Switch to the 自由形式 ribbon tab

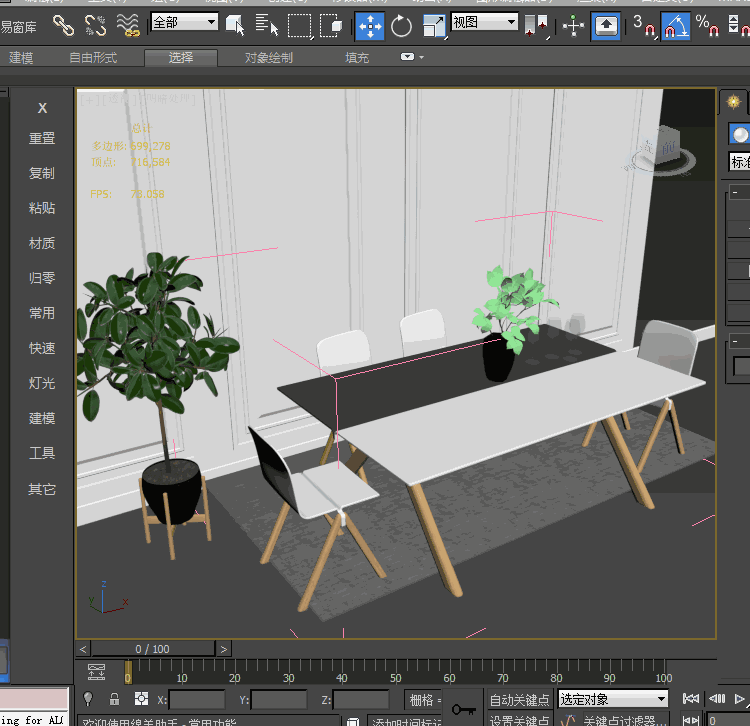[x=93, y=58]
